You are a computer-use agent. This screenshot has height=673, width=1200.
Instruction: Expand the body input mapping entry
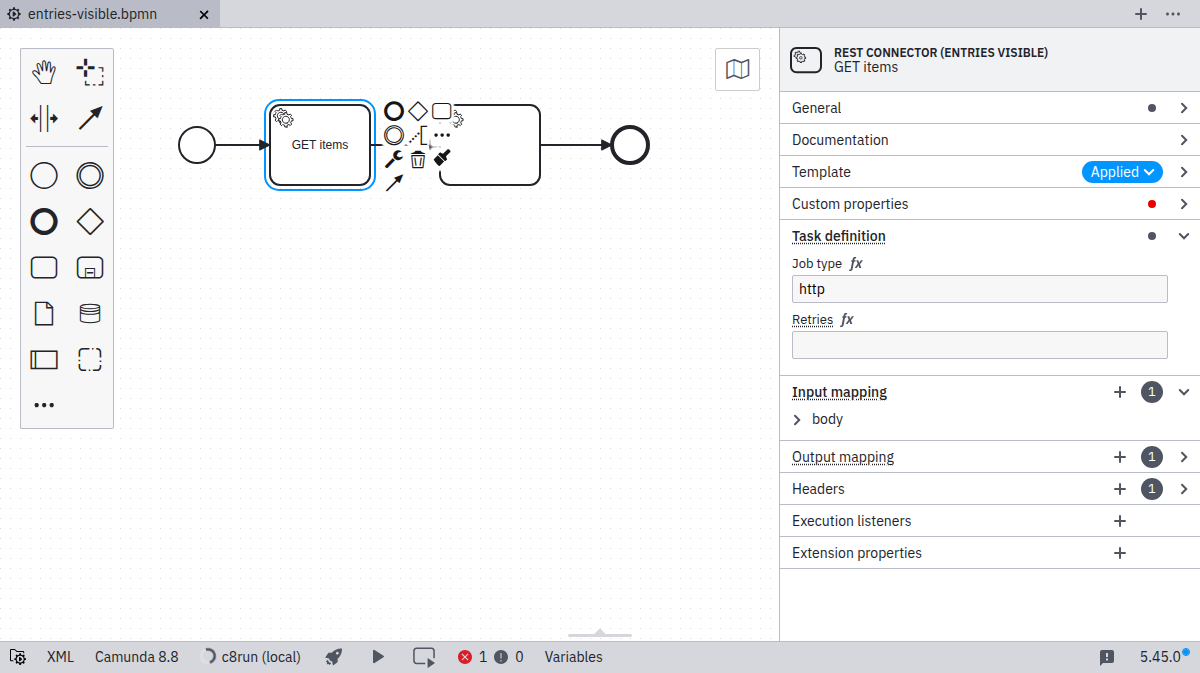(x=797, y=420)
